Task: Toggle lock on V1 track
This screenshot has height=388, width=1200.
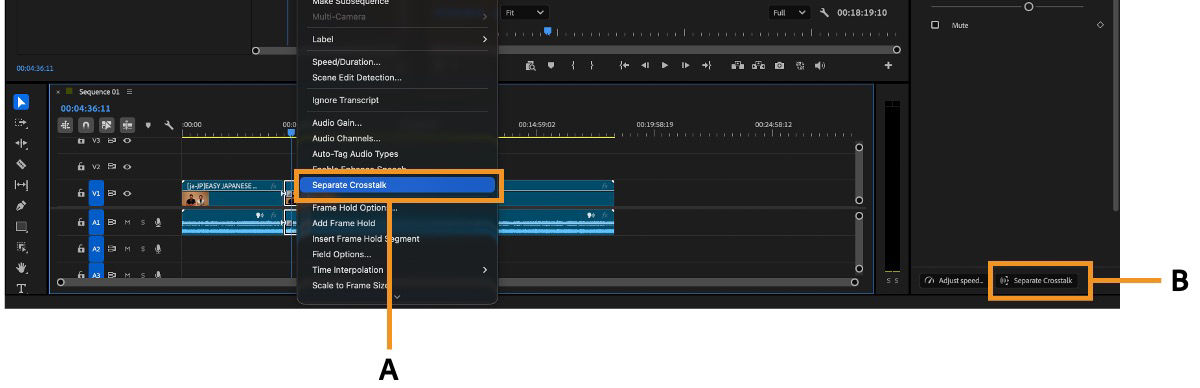Action: click(80, 192)
